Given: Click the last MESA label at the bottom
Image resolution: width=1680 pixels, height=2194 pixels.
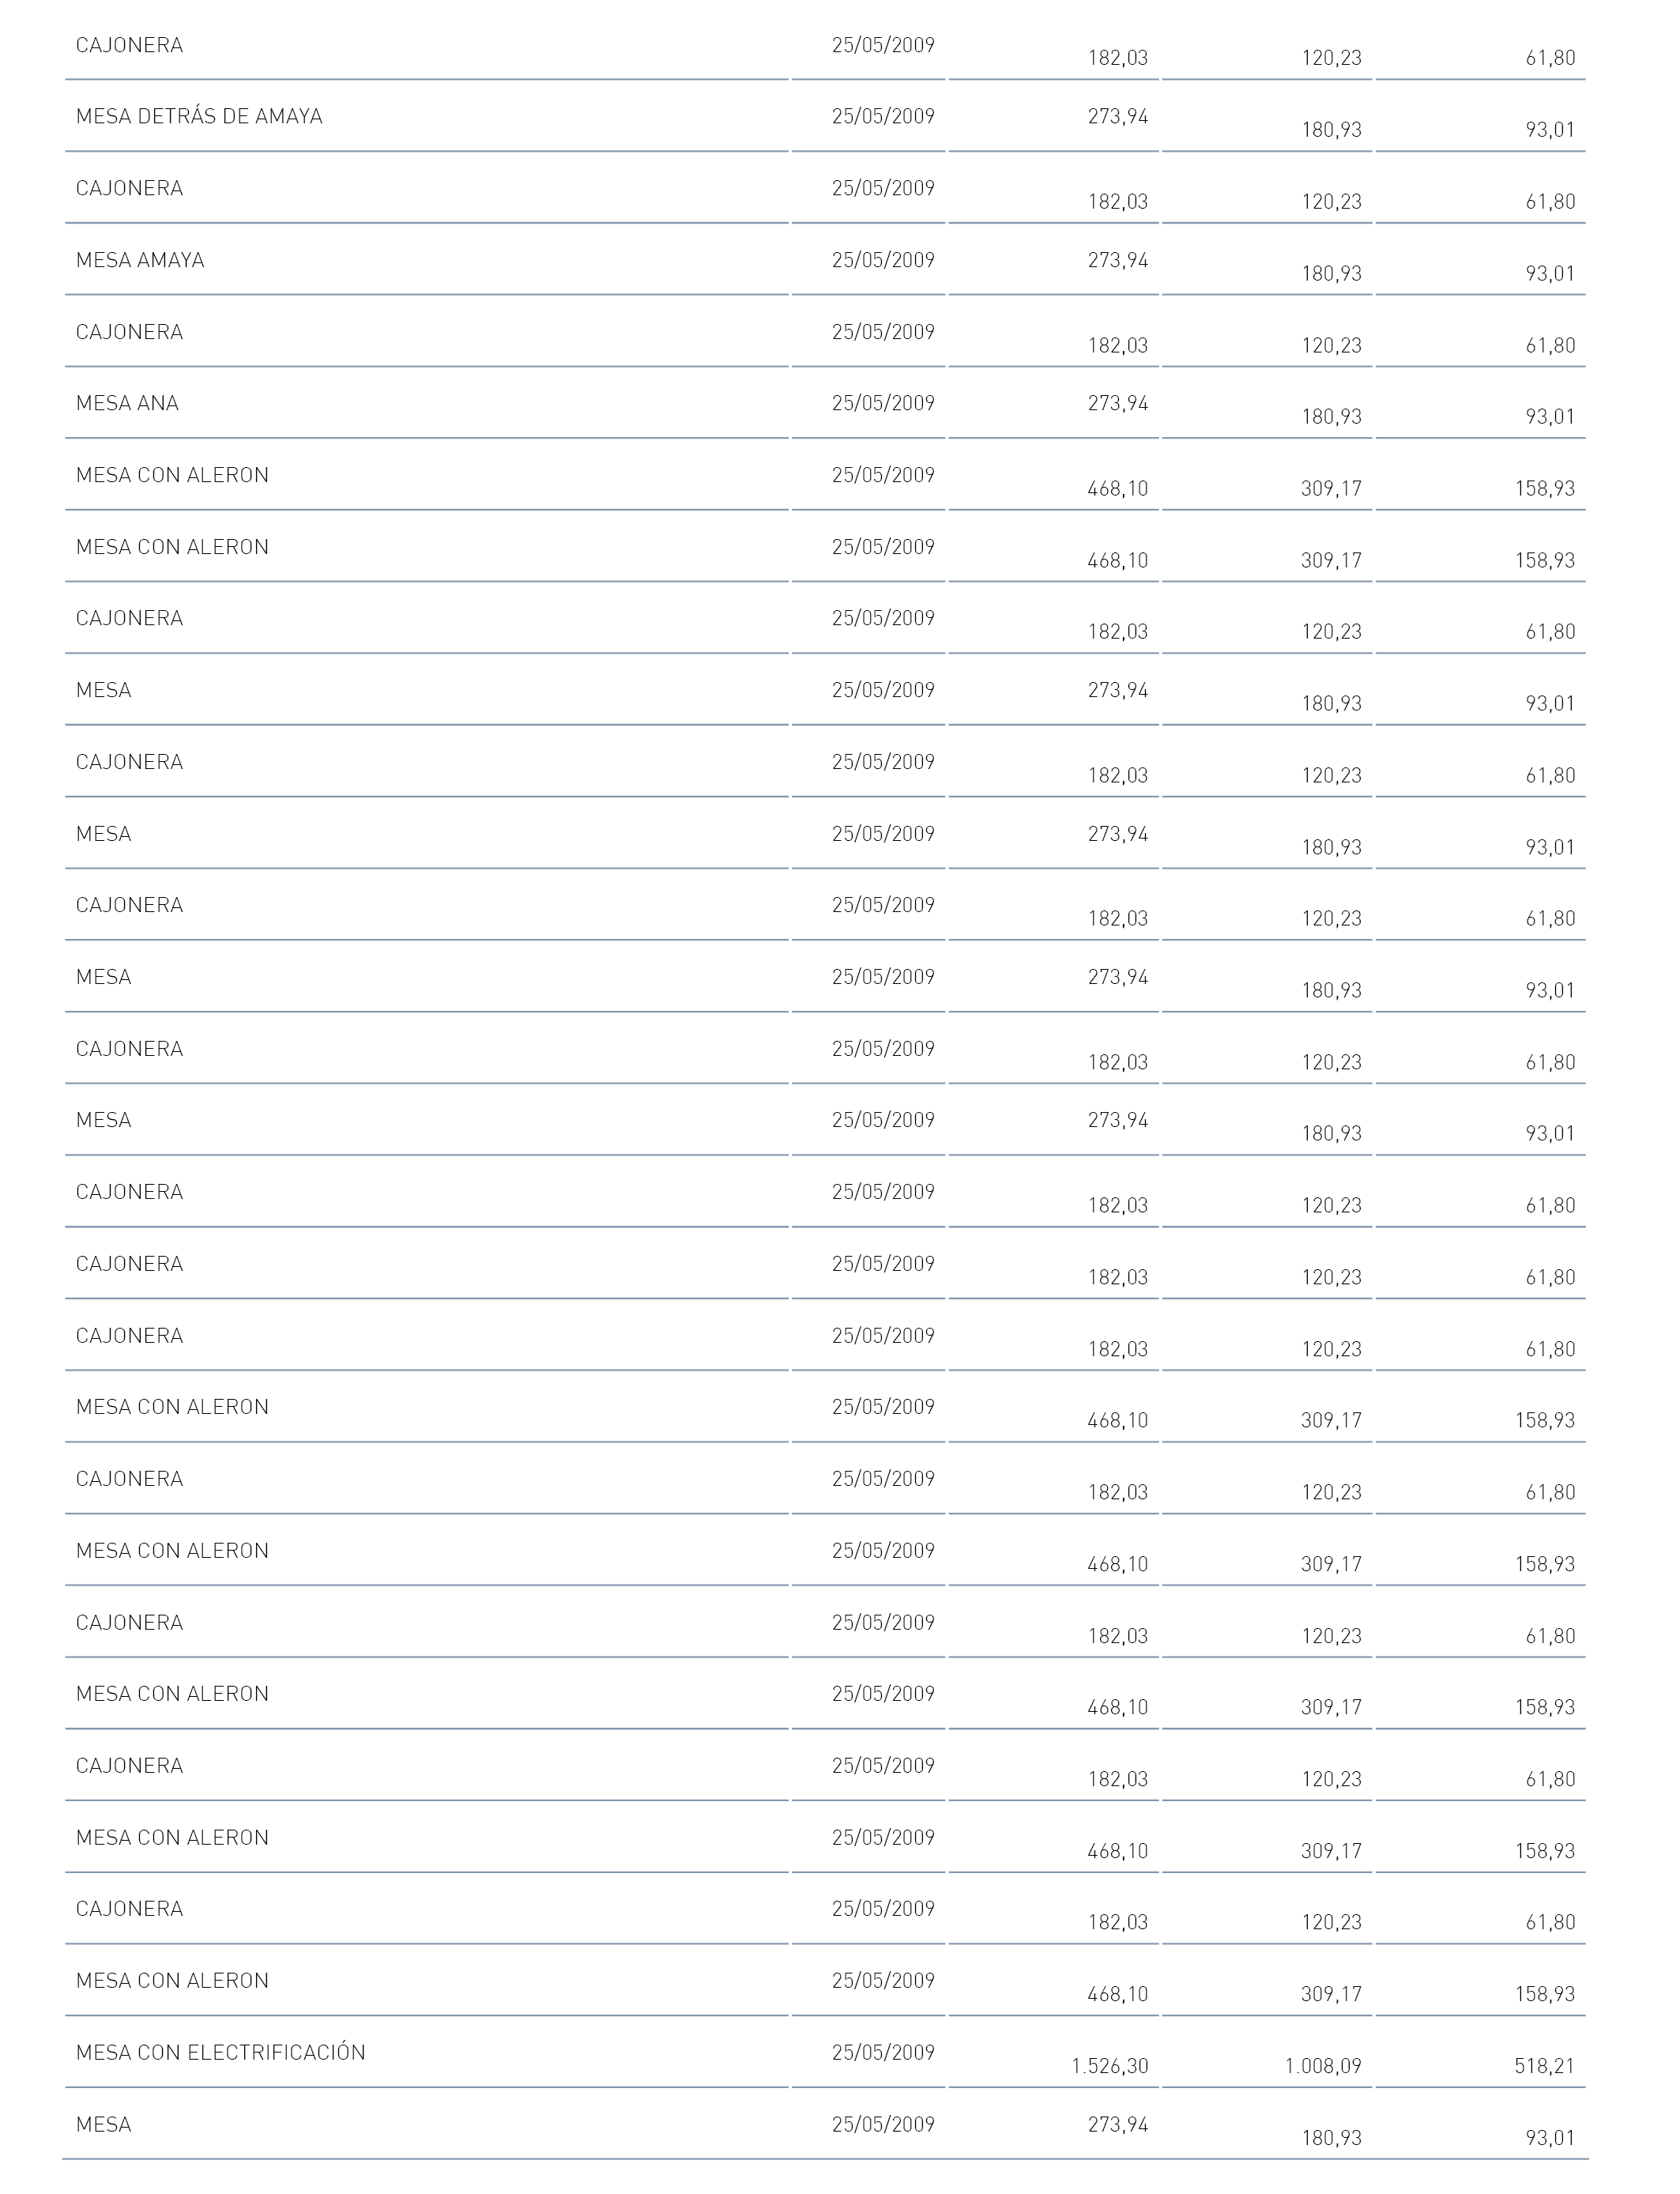Looking at the screenshot, I should coord(104,2125).
